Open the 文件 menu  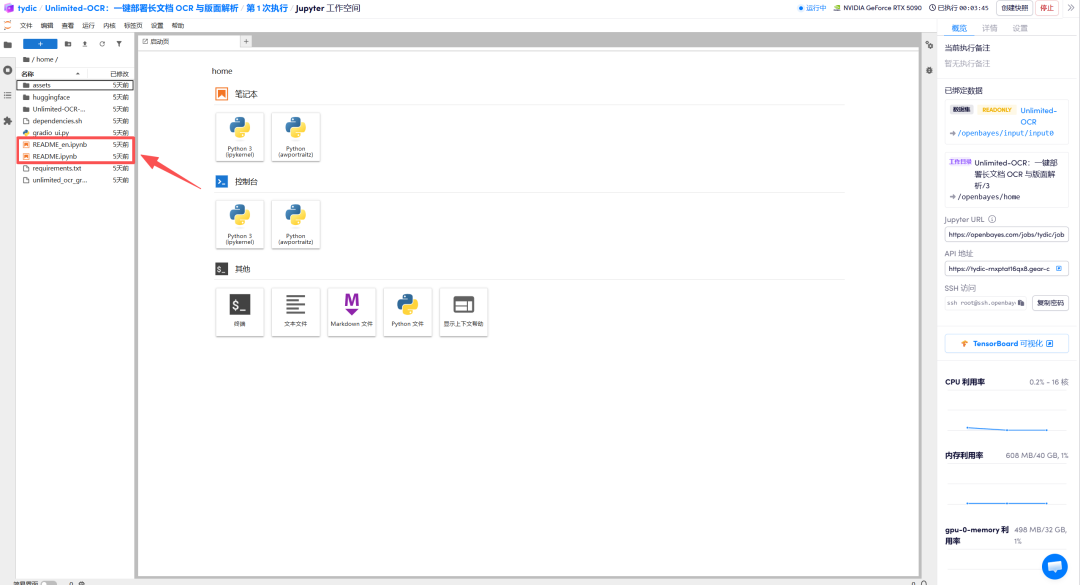[x=26, y=25]
